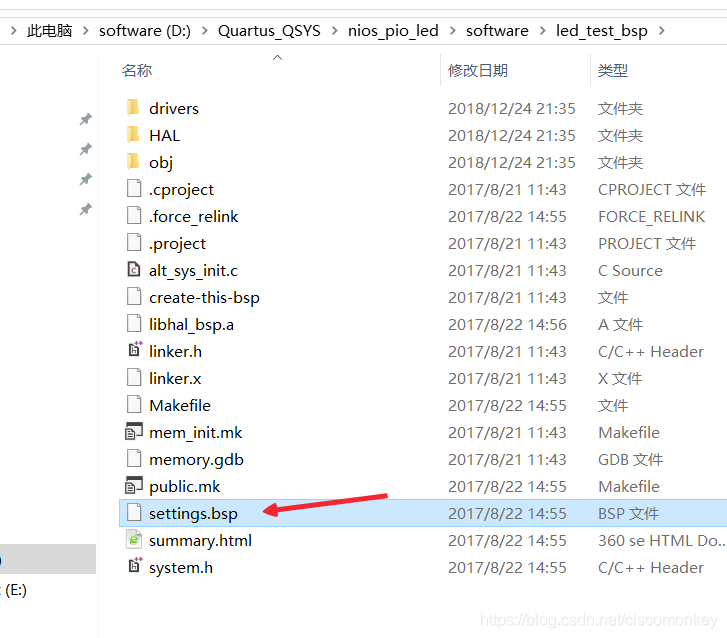Click the system.h header file icon
Screen dimensions: 727x638
(x=135, y=566)
